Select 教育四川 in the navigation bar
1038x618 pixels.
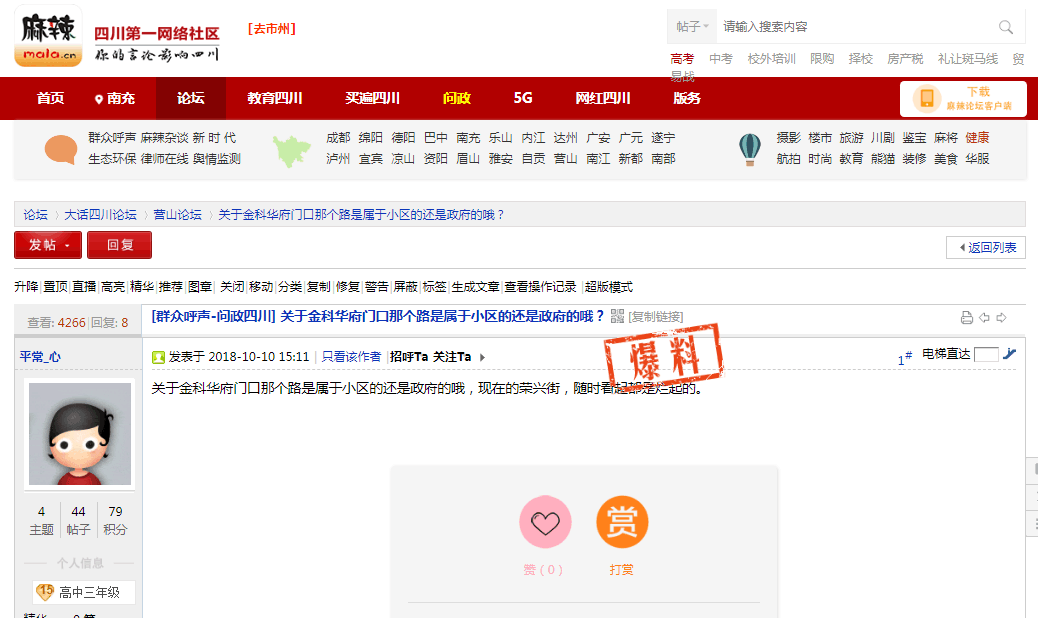[x=275, y=98]
